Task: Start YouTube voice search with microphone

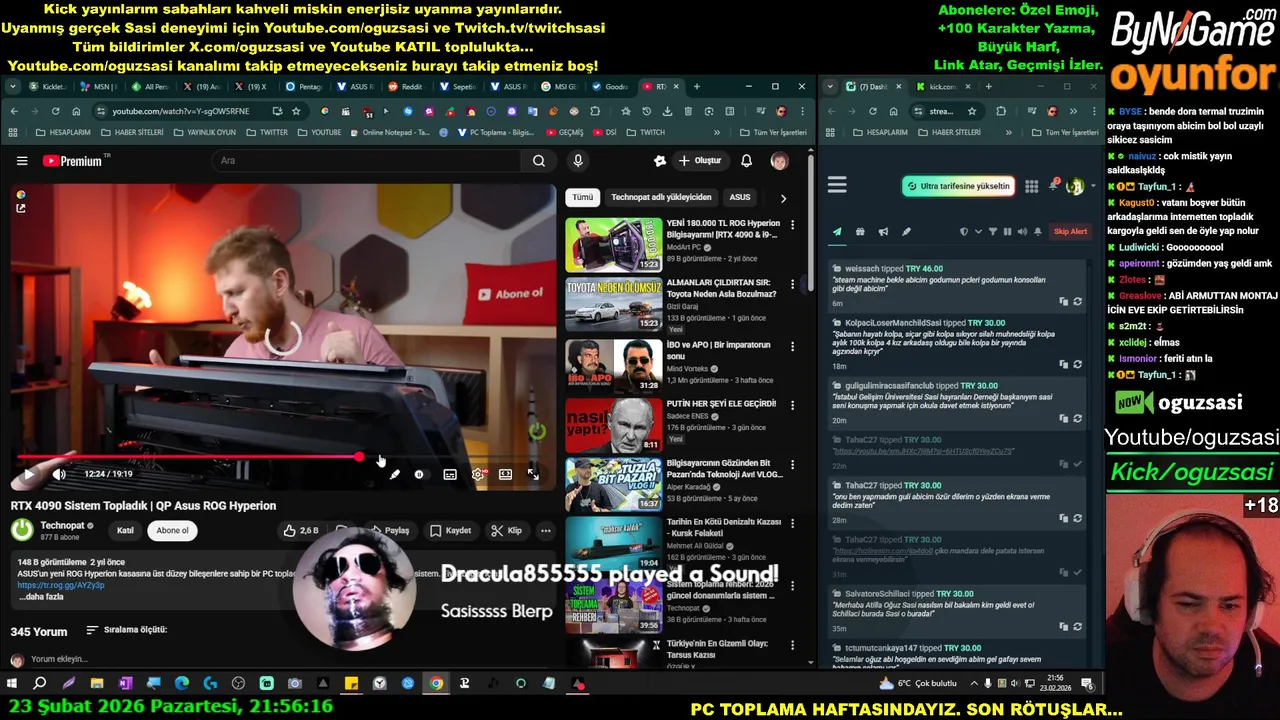Action: [577, 161]
